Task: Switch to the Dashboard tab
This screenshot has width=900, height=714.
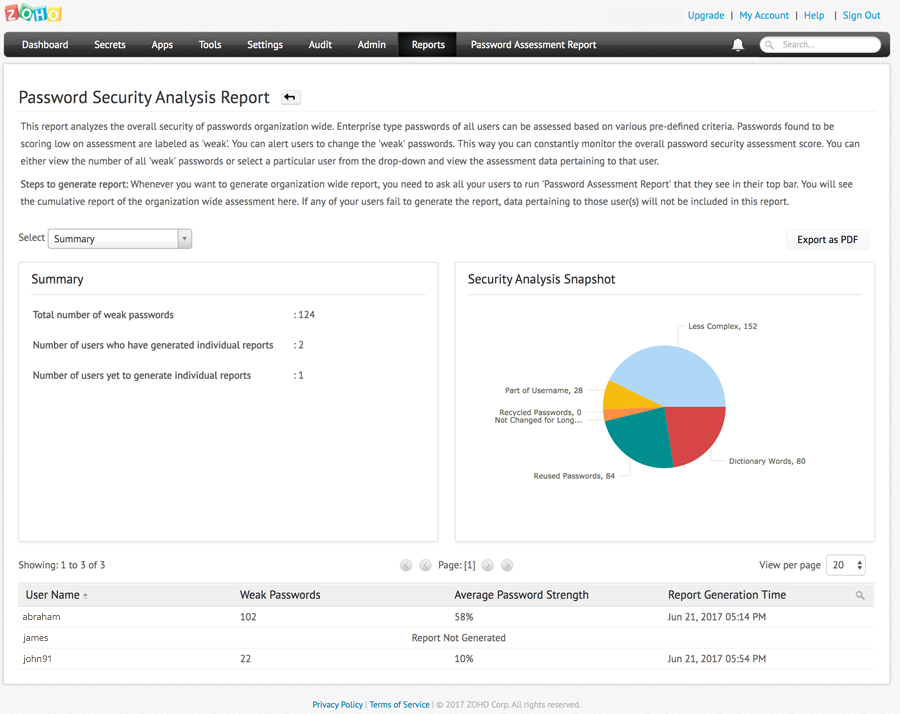Action: pos(45,45)
